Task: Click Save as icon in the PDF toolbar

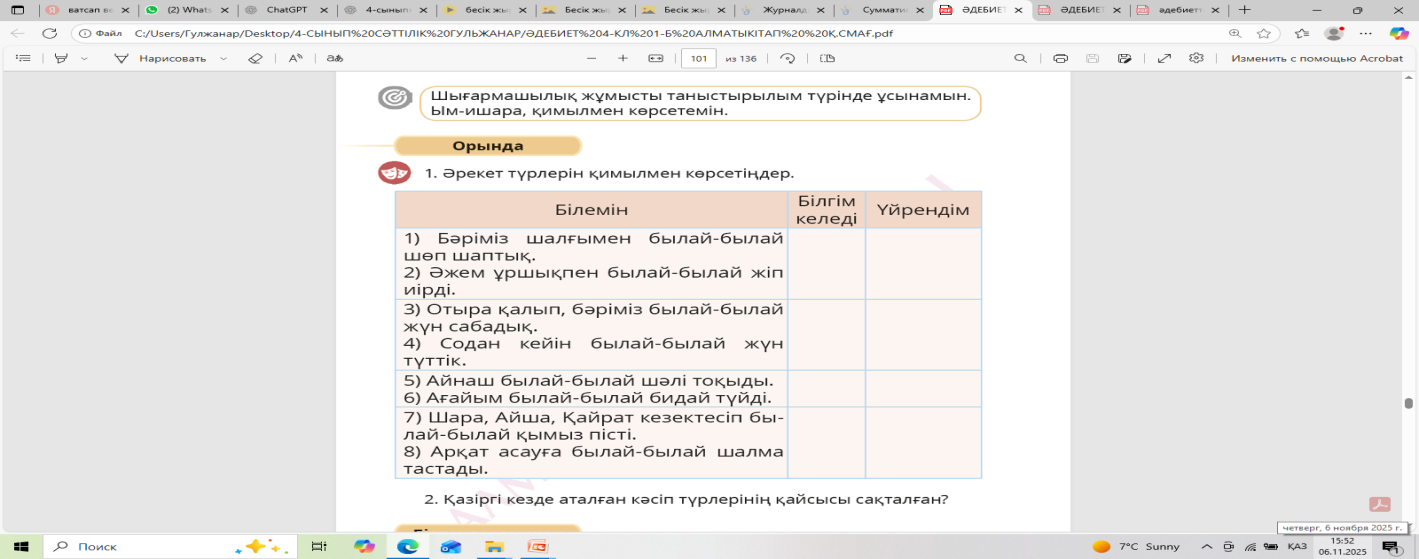Action: [x=1125, y=58]
